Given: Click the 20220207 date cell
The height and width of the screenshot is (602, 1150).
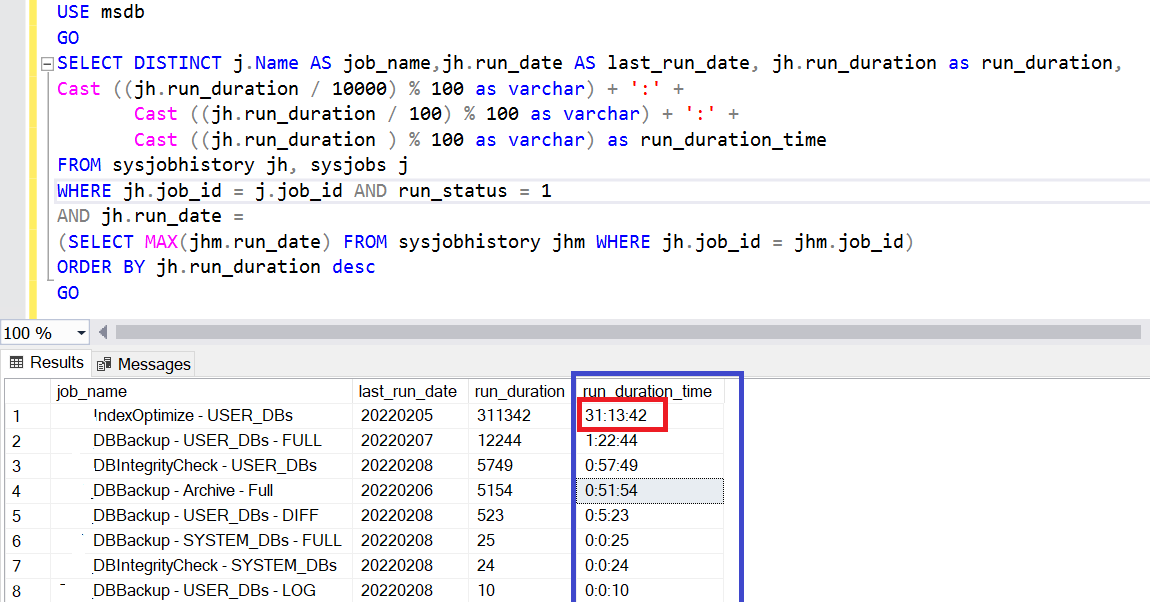Looking at the screenshot, I should pos(411,441).
